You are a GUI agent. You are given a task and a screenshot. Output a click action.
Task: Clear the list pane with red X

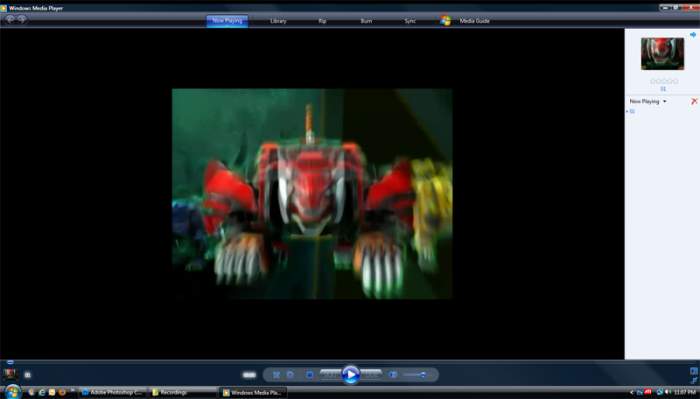[x=694, y=101]
